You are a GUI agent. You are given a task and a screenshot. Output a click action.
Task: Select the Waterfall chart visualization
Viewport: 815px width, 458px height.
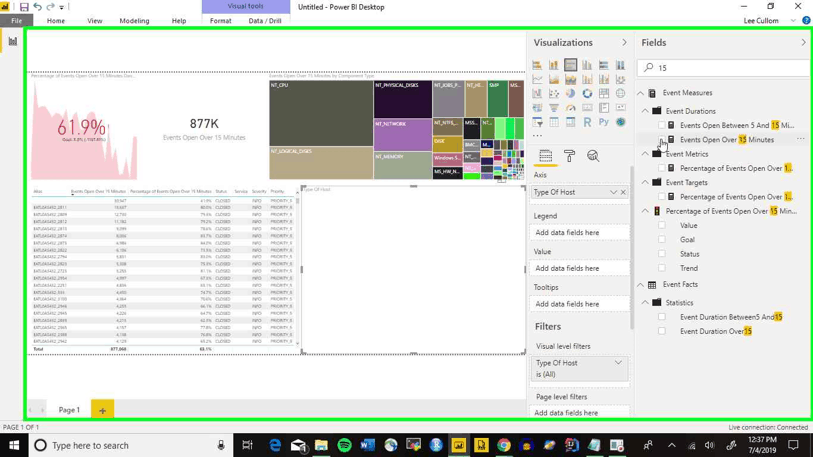(x=537, y=94)
